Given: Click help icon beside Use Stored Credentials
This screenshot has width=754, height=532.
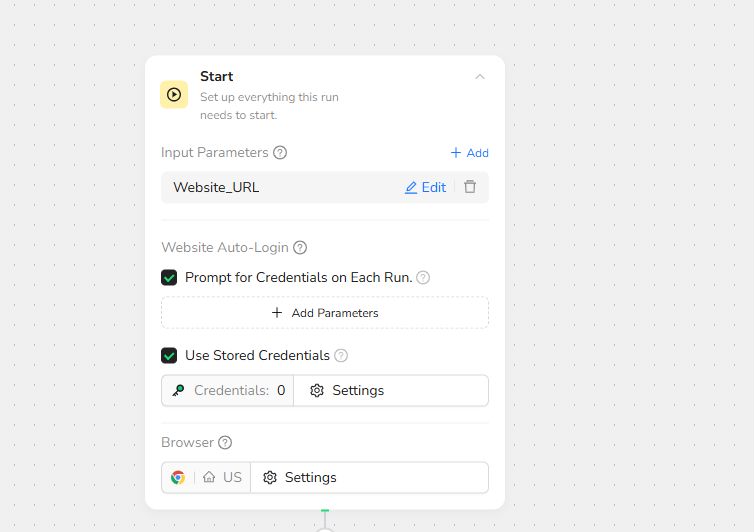Looking at the screenshot, I should (341, 355).
